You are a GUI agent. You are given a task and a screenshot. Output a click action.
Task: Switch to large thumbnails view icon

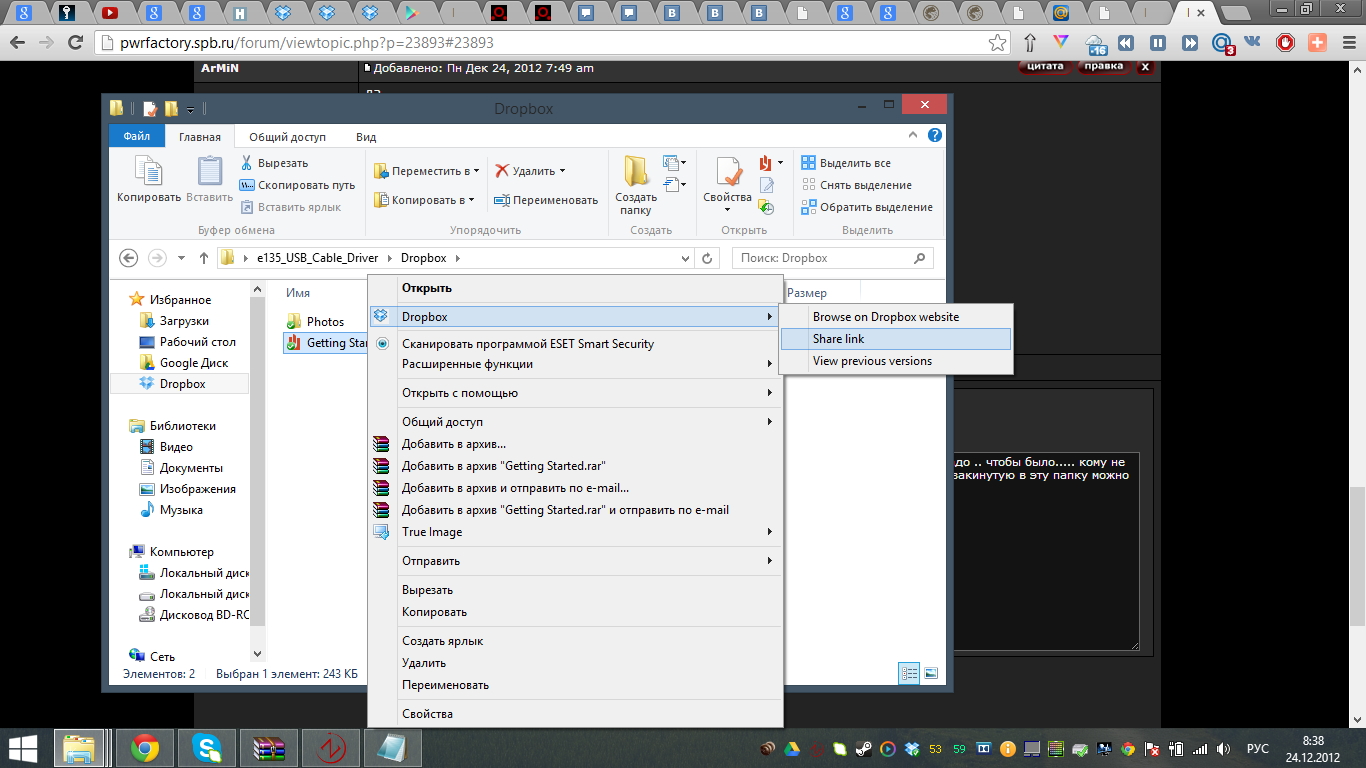[931, 673]
